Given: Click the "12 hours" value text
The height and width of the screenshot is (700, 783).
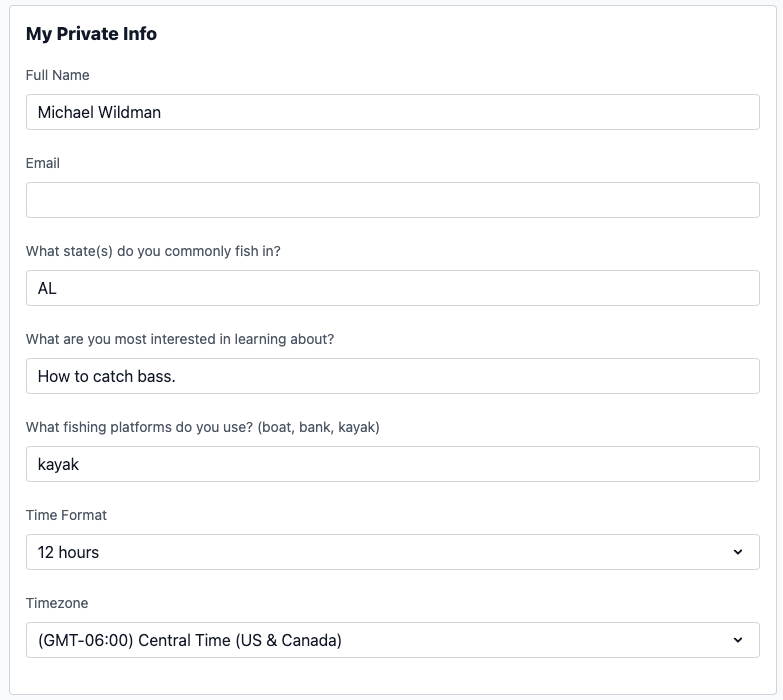Looking at the screenshot, I should pyautogui.click(x=68, y=552).
